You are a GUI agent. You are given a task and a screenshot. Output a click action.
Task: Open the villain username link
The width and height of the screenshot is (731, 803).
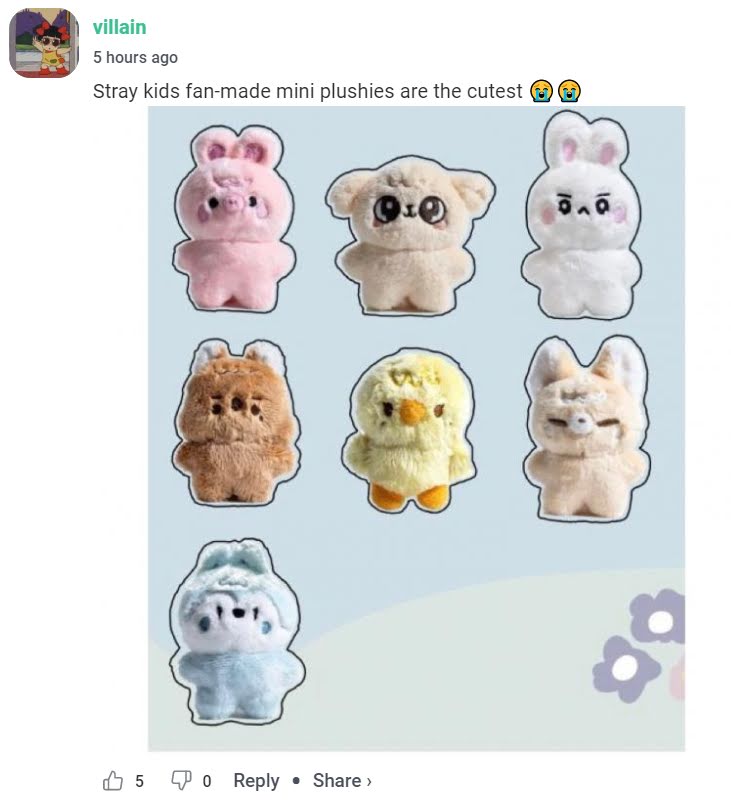click(x=119, y=27)
